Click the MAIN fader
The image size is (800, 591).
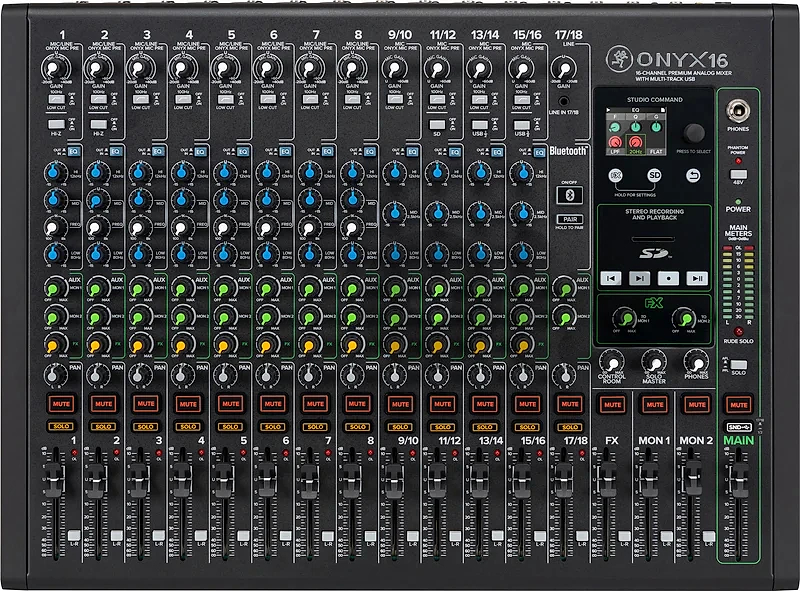[739, 480]
